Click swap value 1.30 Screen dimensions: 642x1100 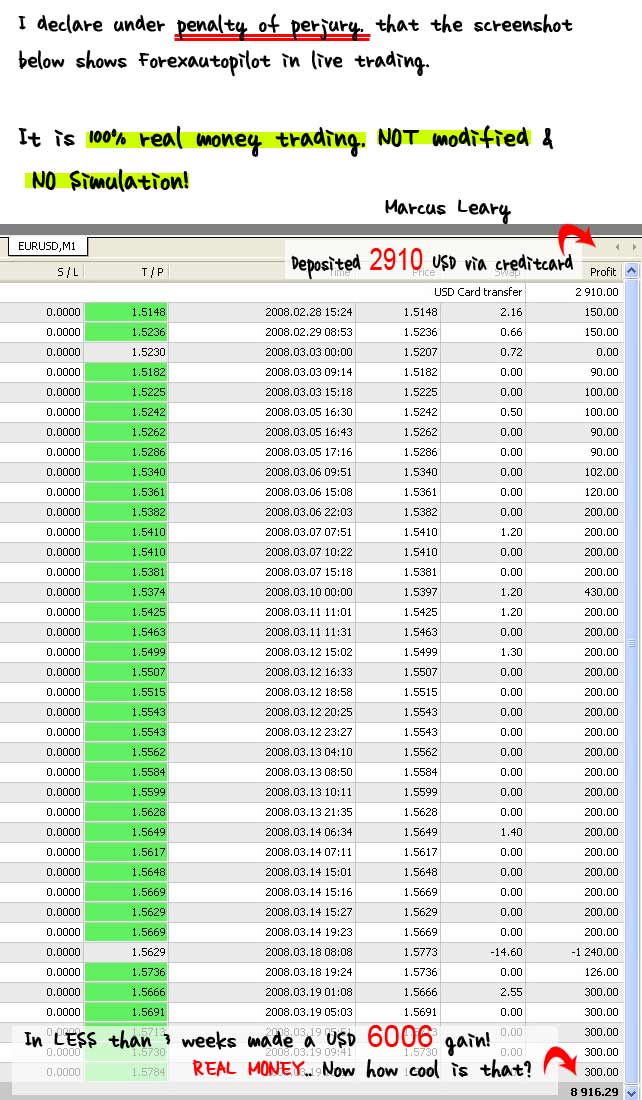[x=511, y=652]
